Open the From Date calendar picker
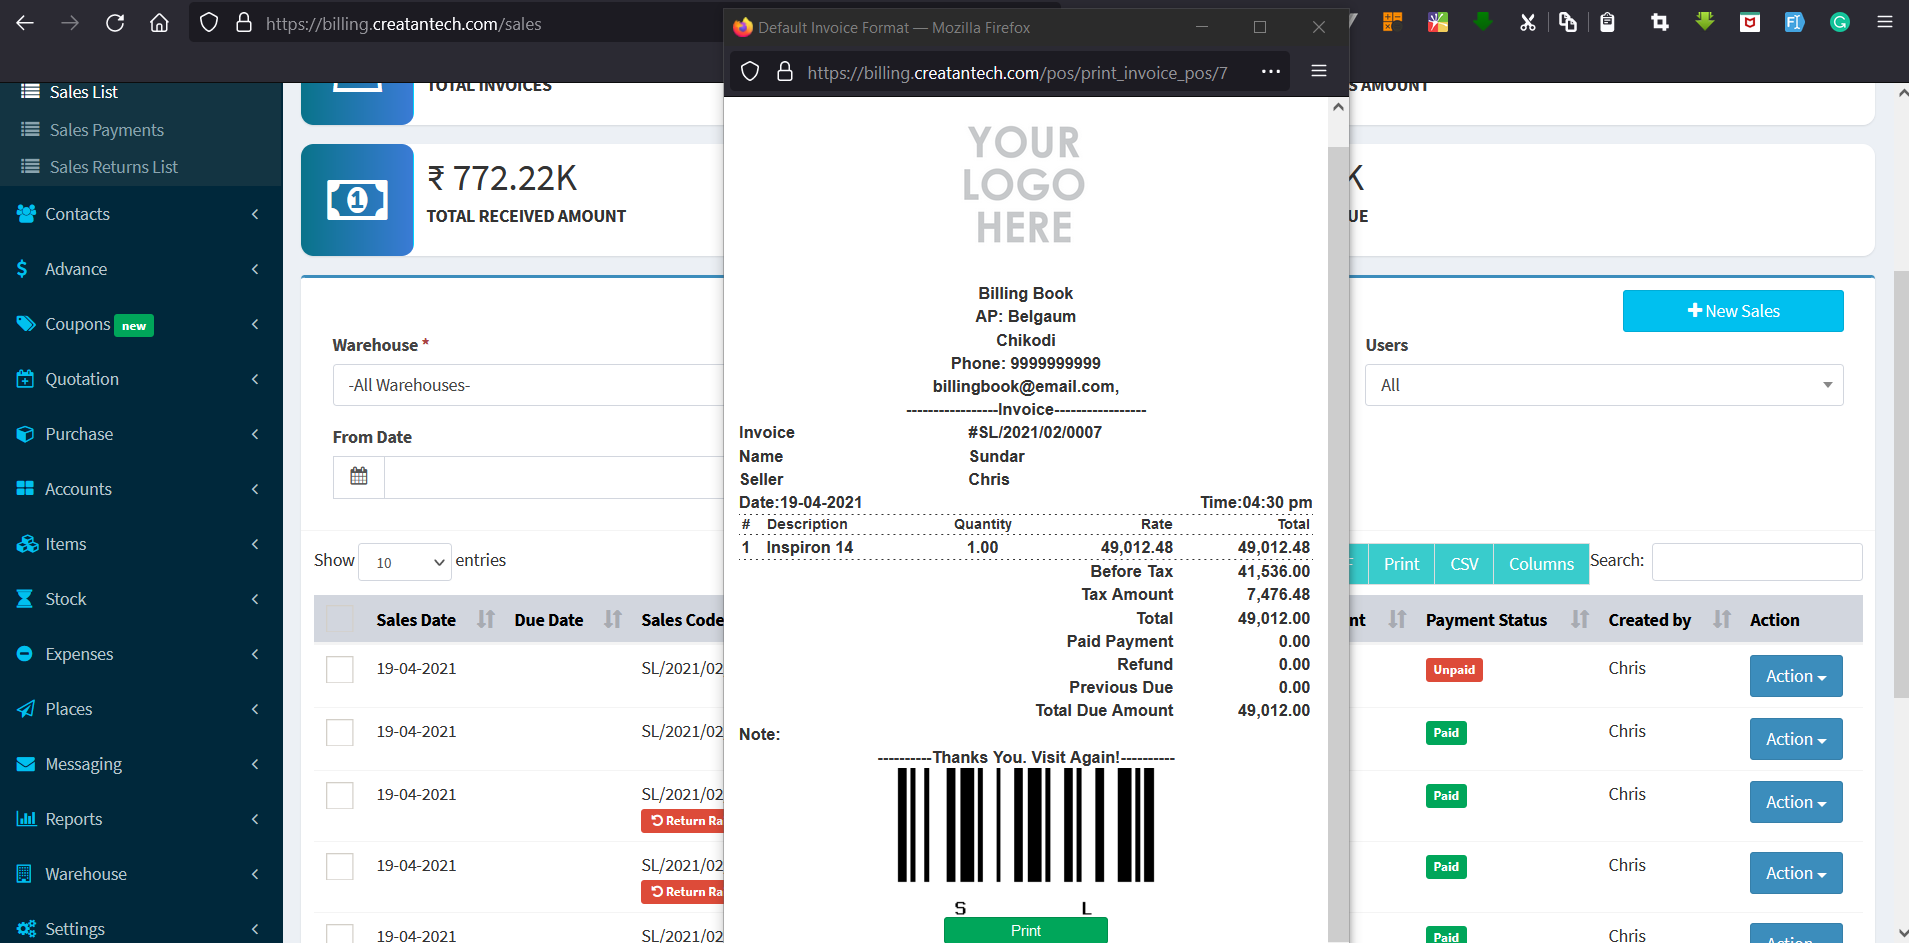 tap(359, 477)
